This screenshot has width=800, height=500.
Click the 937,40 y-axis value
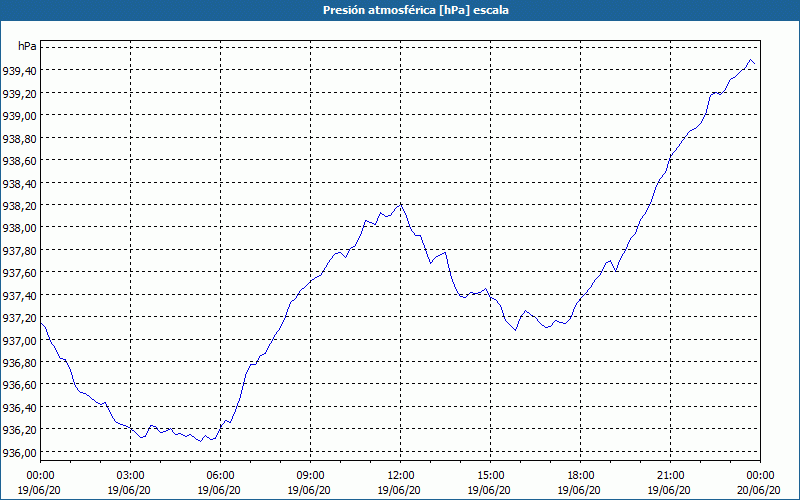tap(19, 295)
